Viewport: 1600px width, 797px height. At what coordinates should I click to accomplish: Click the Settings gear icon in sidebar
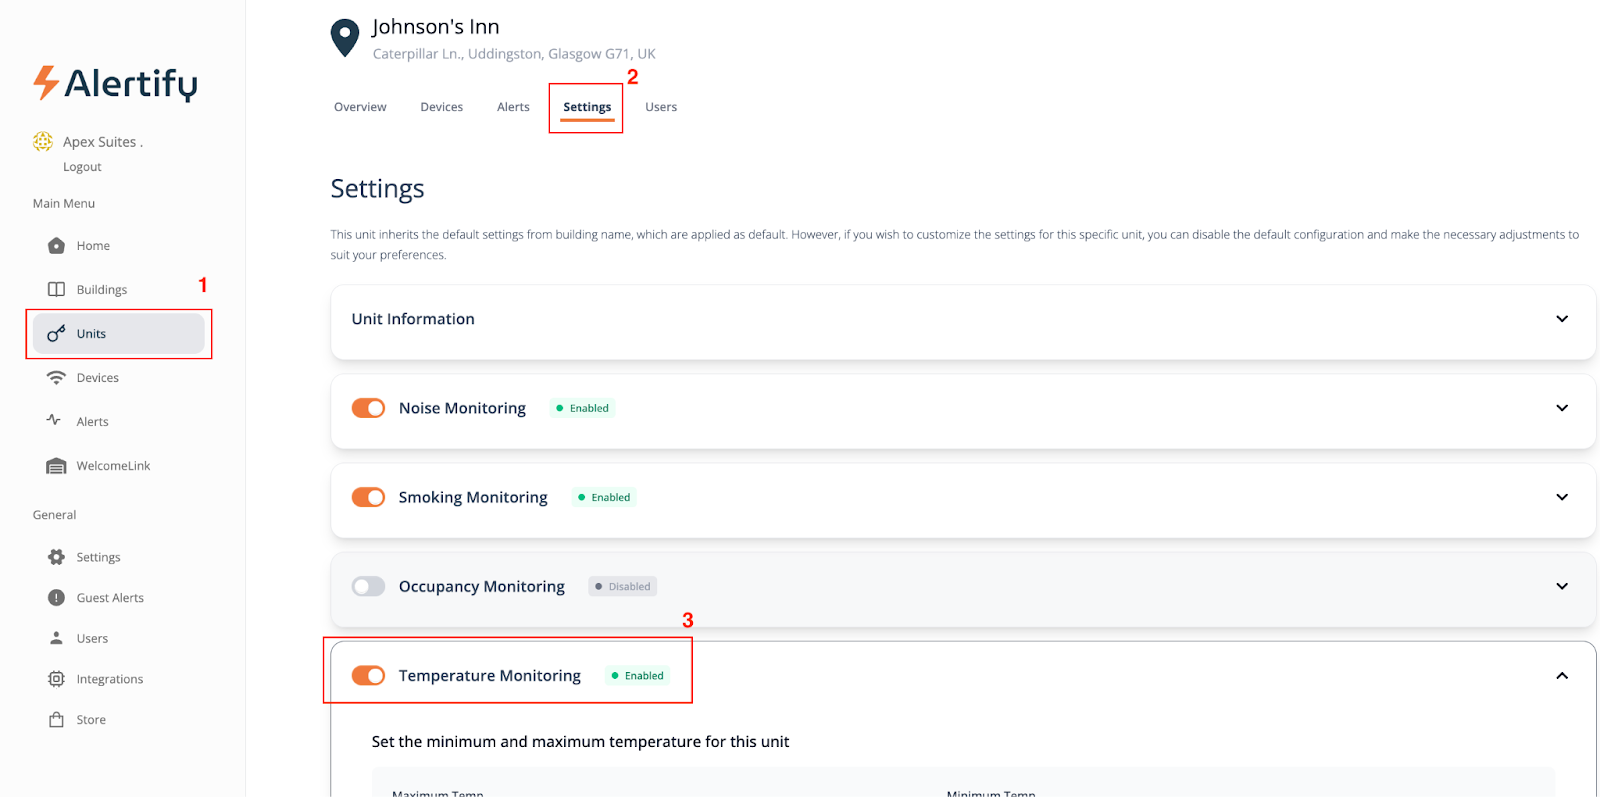click(57, 557)
